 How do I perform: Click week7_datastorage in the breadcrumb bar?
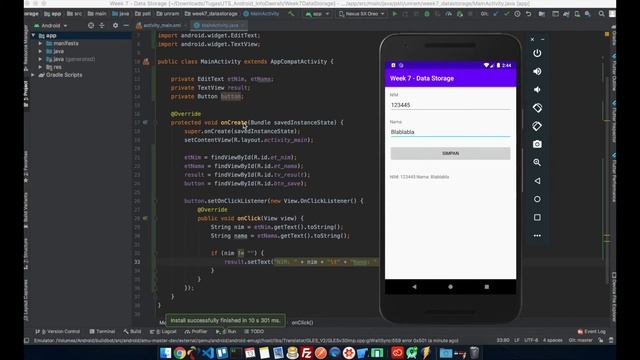211,14
